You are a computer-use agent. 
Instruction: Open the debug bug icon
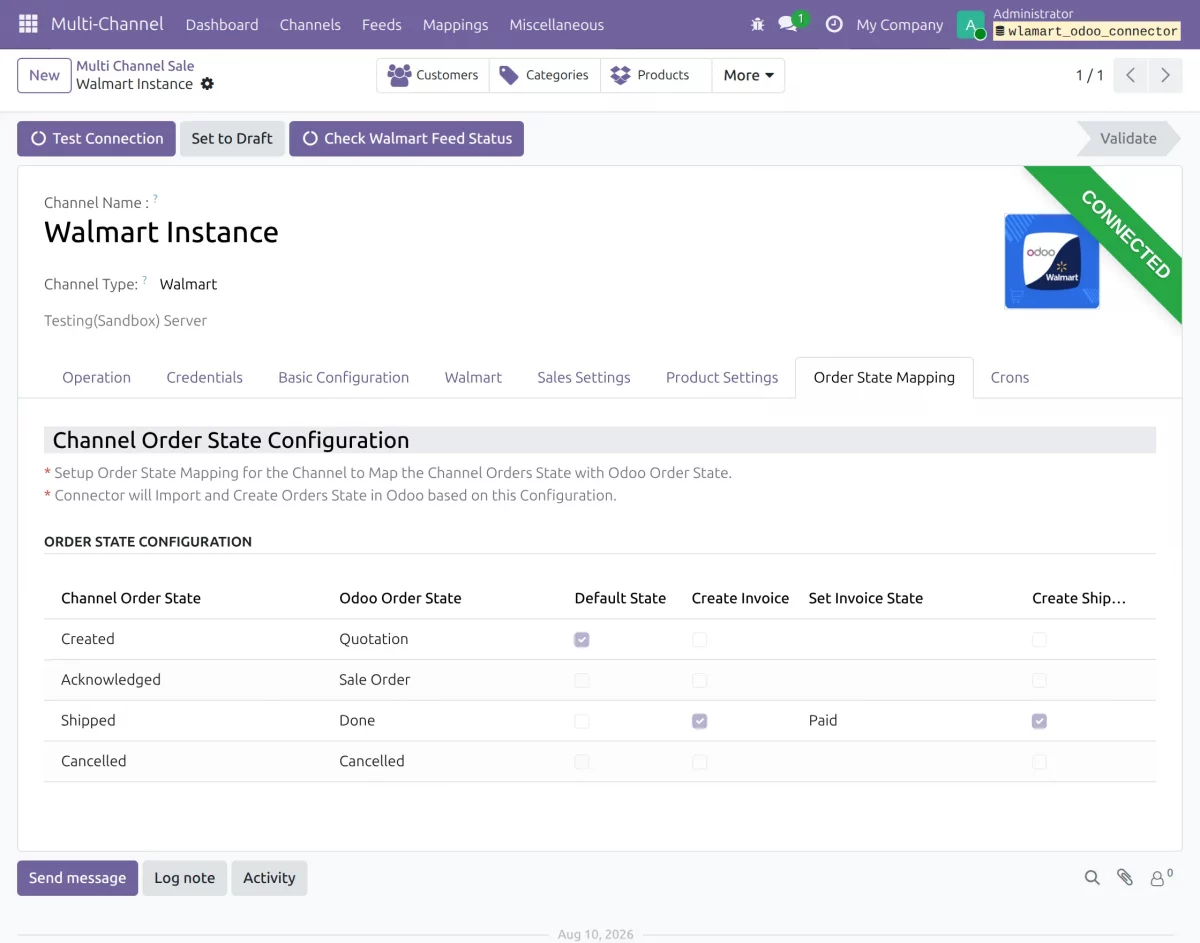coord(757,24)
